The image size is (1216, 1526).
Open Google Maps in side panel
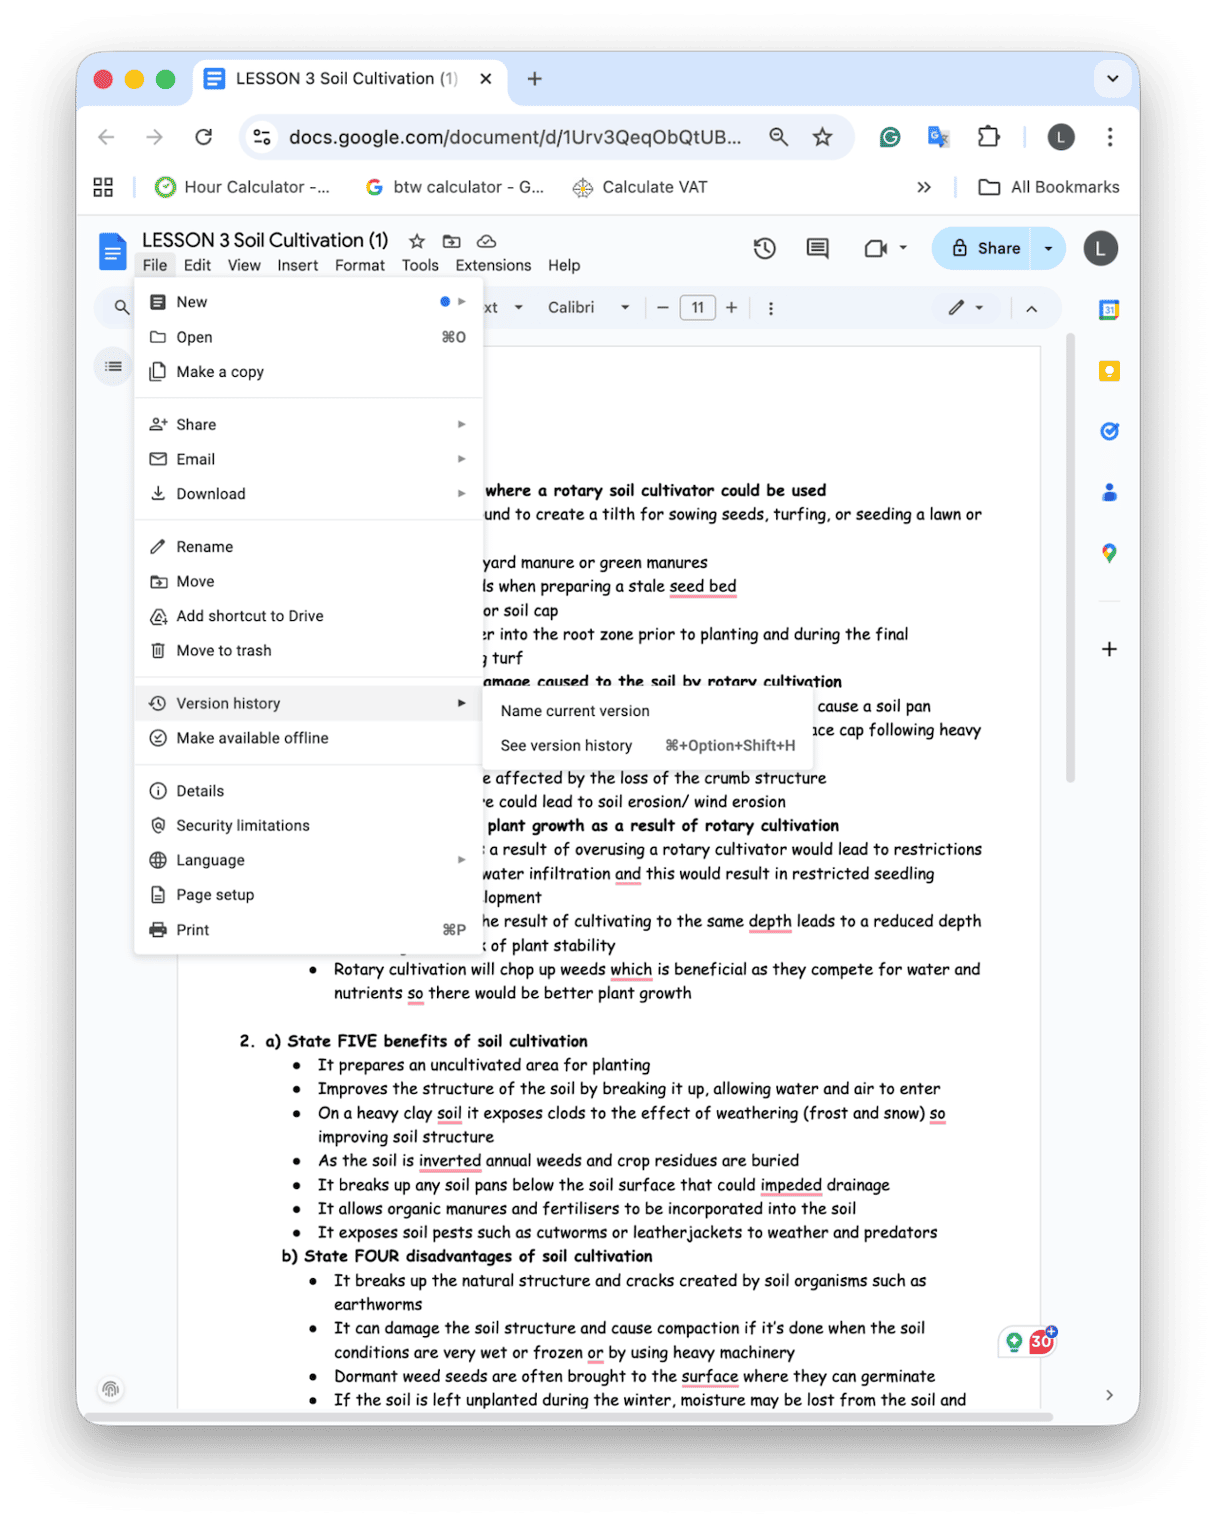1108,553
